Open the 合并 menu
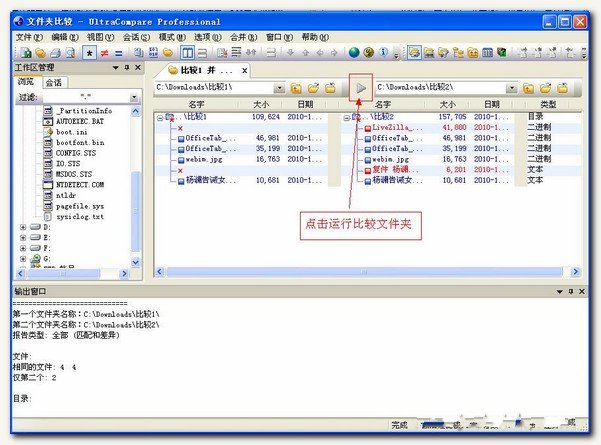The image size is (601, 445). (243, 37)
